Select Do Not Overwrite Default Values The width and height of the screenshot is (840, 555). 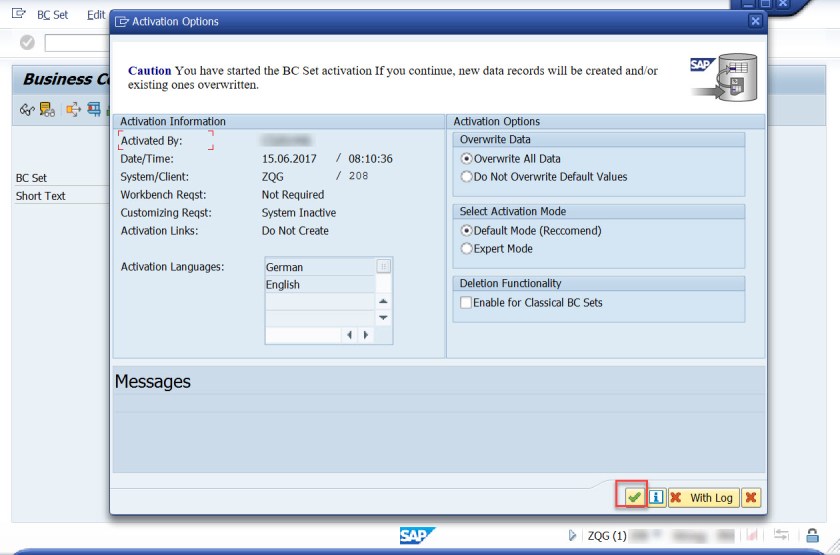coord(466,177)
